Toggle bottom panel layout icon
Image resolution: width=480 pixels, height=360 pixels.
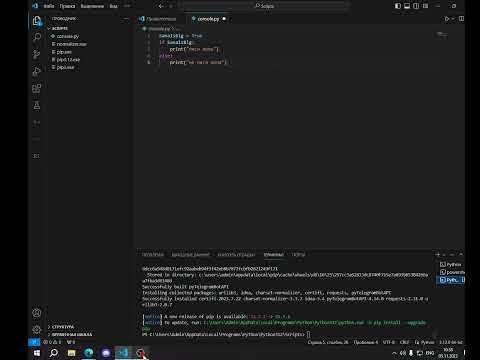point(407,6)
